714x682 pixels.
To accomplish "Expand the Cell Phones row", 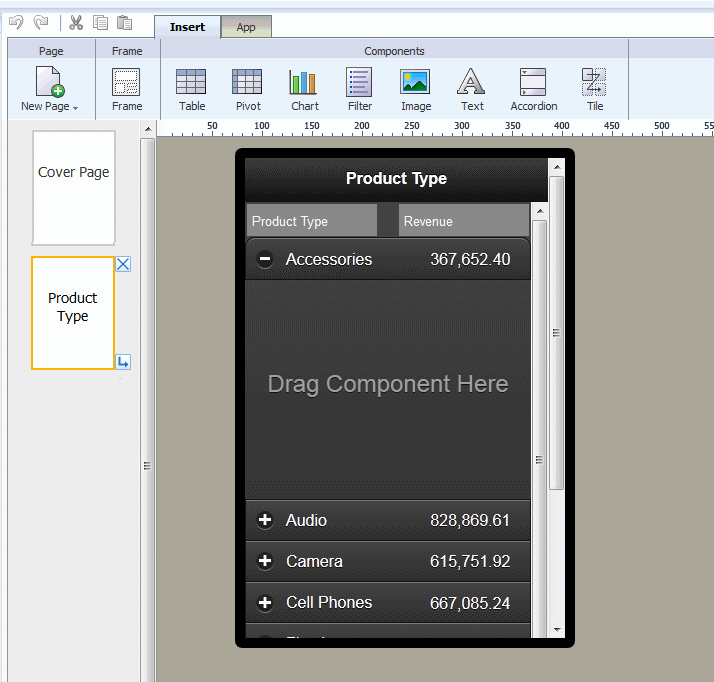I will 265,602.
